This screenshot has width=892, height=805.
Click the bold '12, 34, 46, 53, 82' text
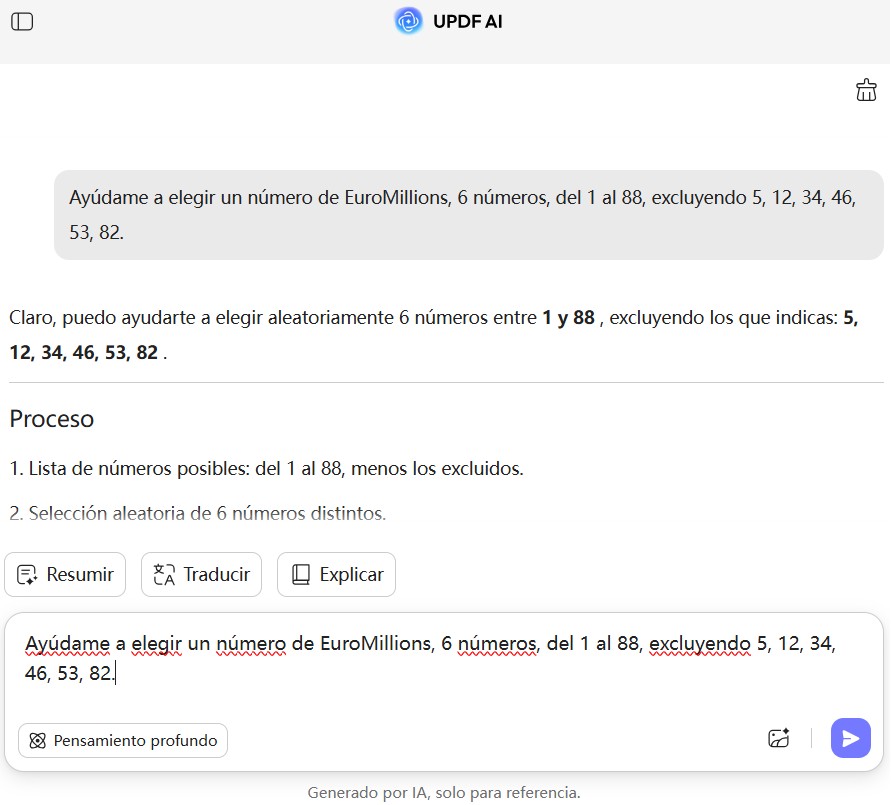(84, 352)
